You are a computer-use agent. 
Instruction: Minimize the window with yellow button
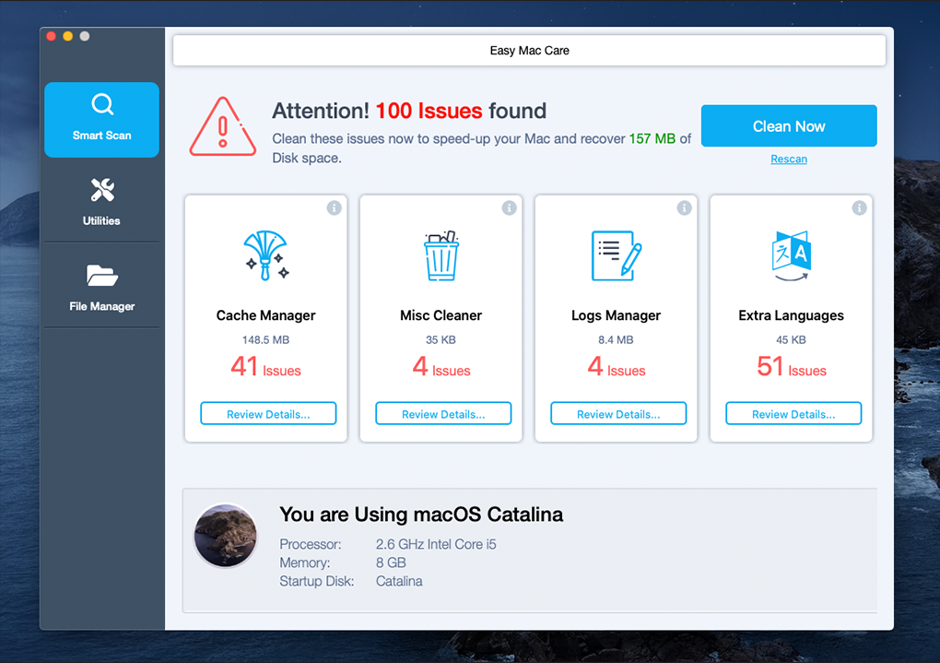coord(68,36)
